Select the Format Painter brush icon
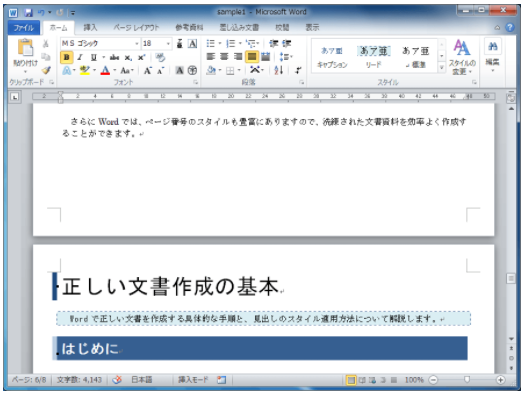522x394 pixels. [x=46, y=70]
